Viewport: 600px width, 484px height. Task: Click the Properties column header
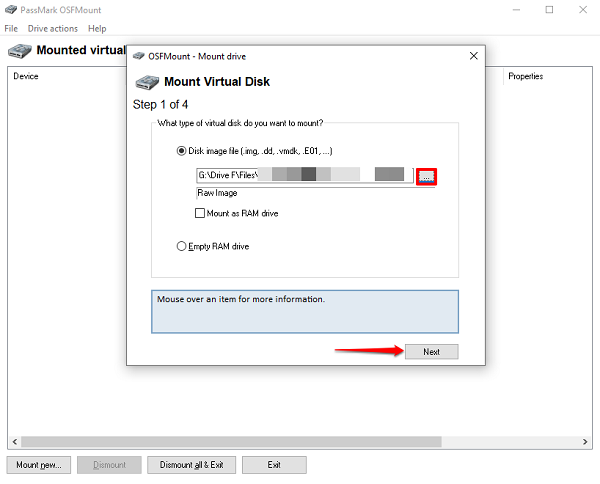525,76
